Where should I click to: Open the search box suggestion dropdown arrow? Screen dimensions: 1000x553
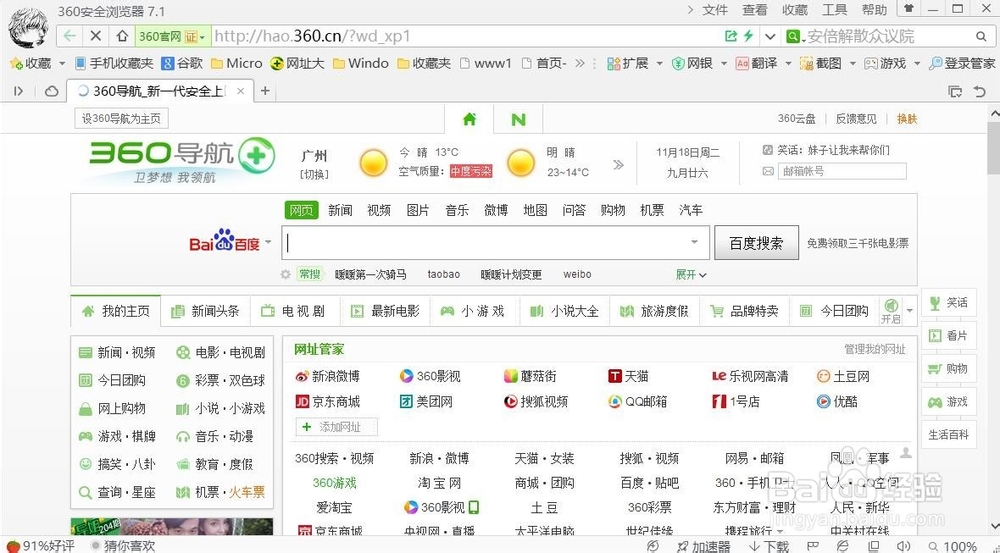click(695, 242)
